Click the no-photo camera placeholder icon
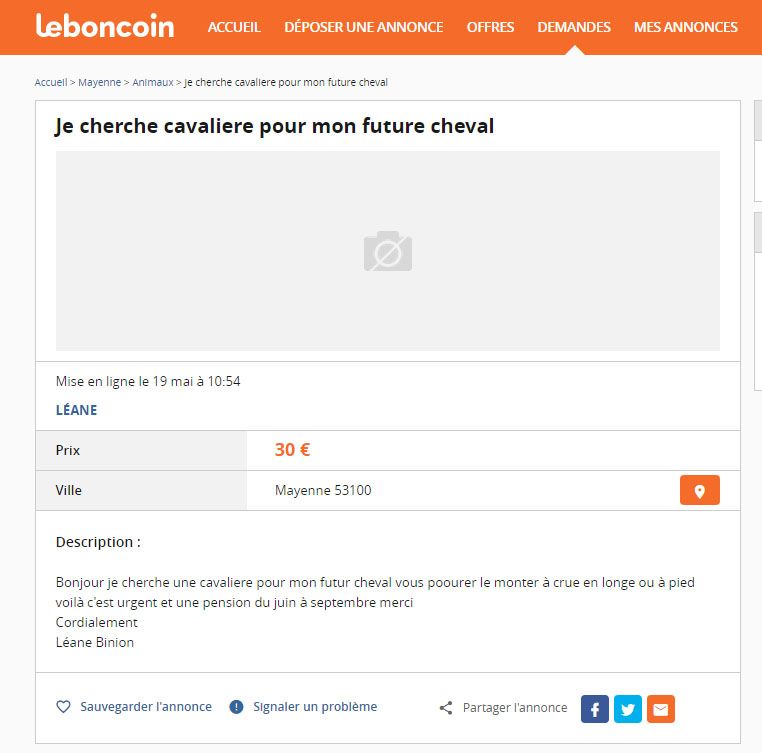The height and width of the screenshot is (753, 762). [387, 251]
